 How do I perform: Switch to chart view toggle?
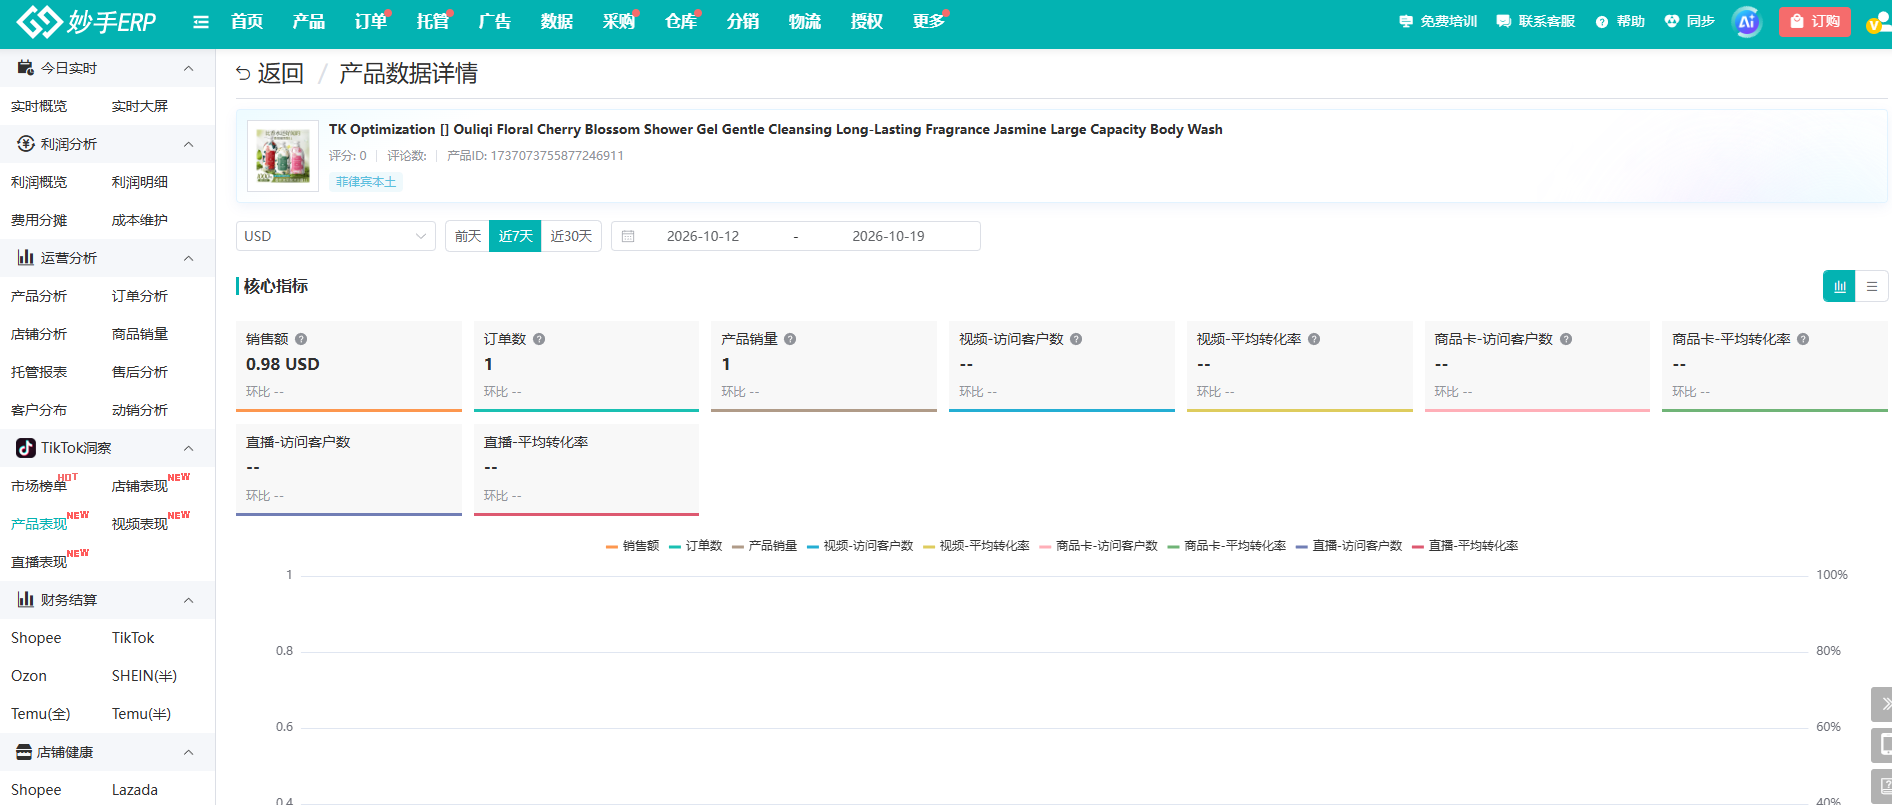[x=1839, y=286]
